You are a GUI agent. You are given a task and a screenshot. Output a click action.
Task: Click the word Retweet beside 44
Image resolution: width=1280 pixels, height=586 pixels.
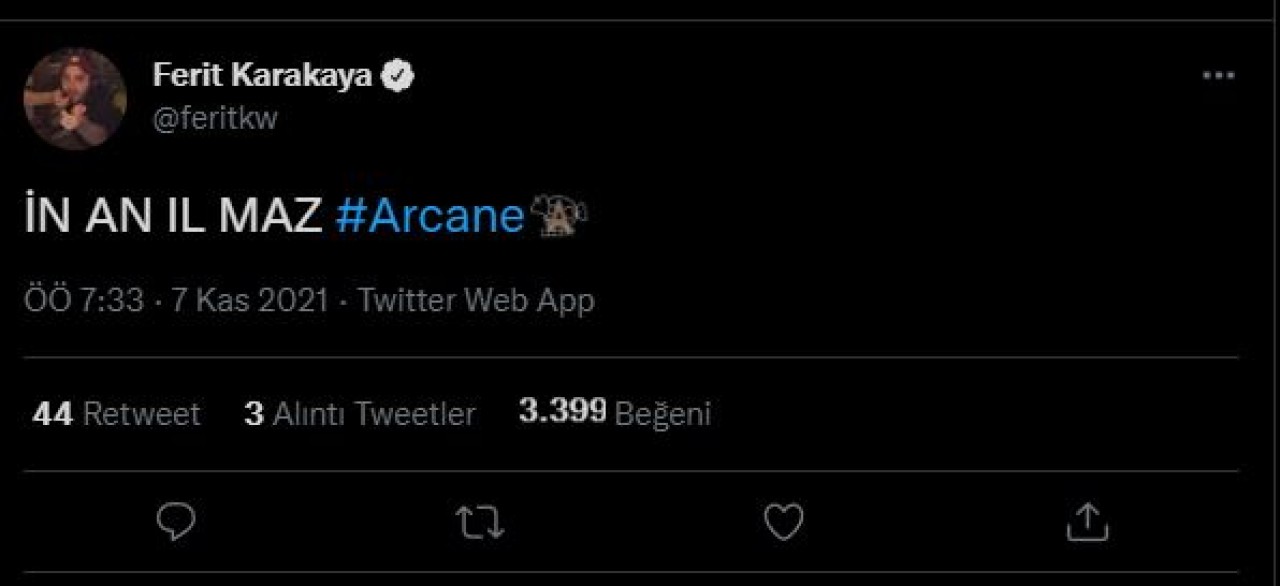141,413
